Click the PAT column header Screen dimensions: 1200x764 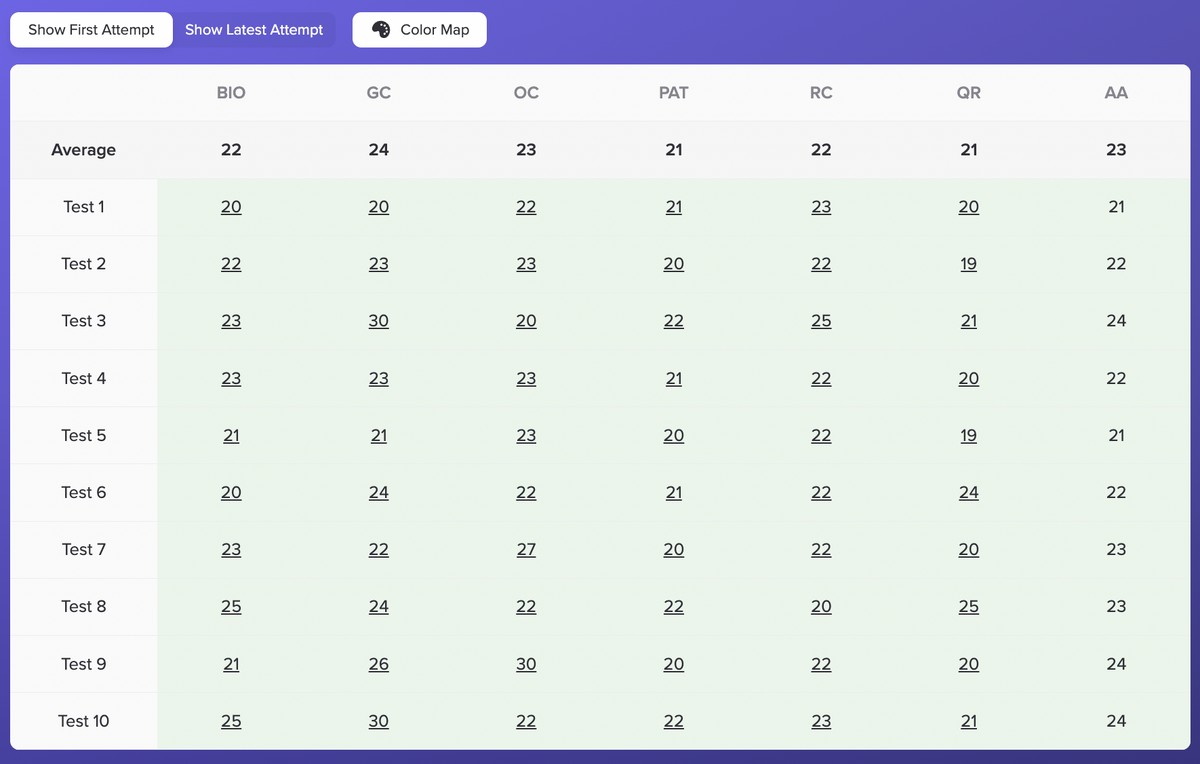(x=674, y=93)
